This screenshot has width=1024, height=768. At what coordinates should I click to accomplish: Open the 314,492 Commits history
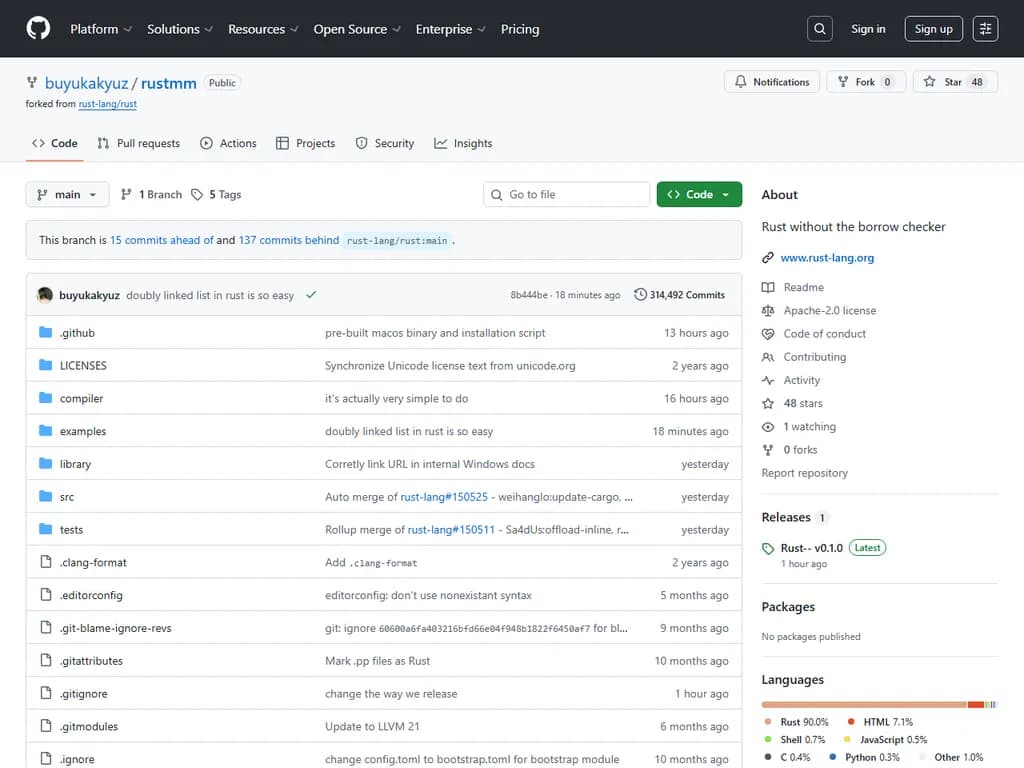[680, 295]
